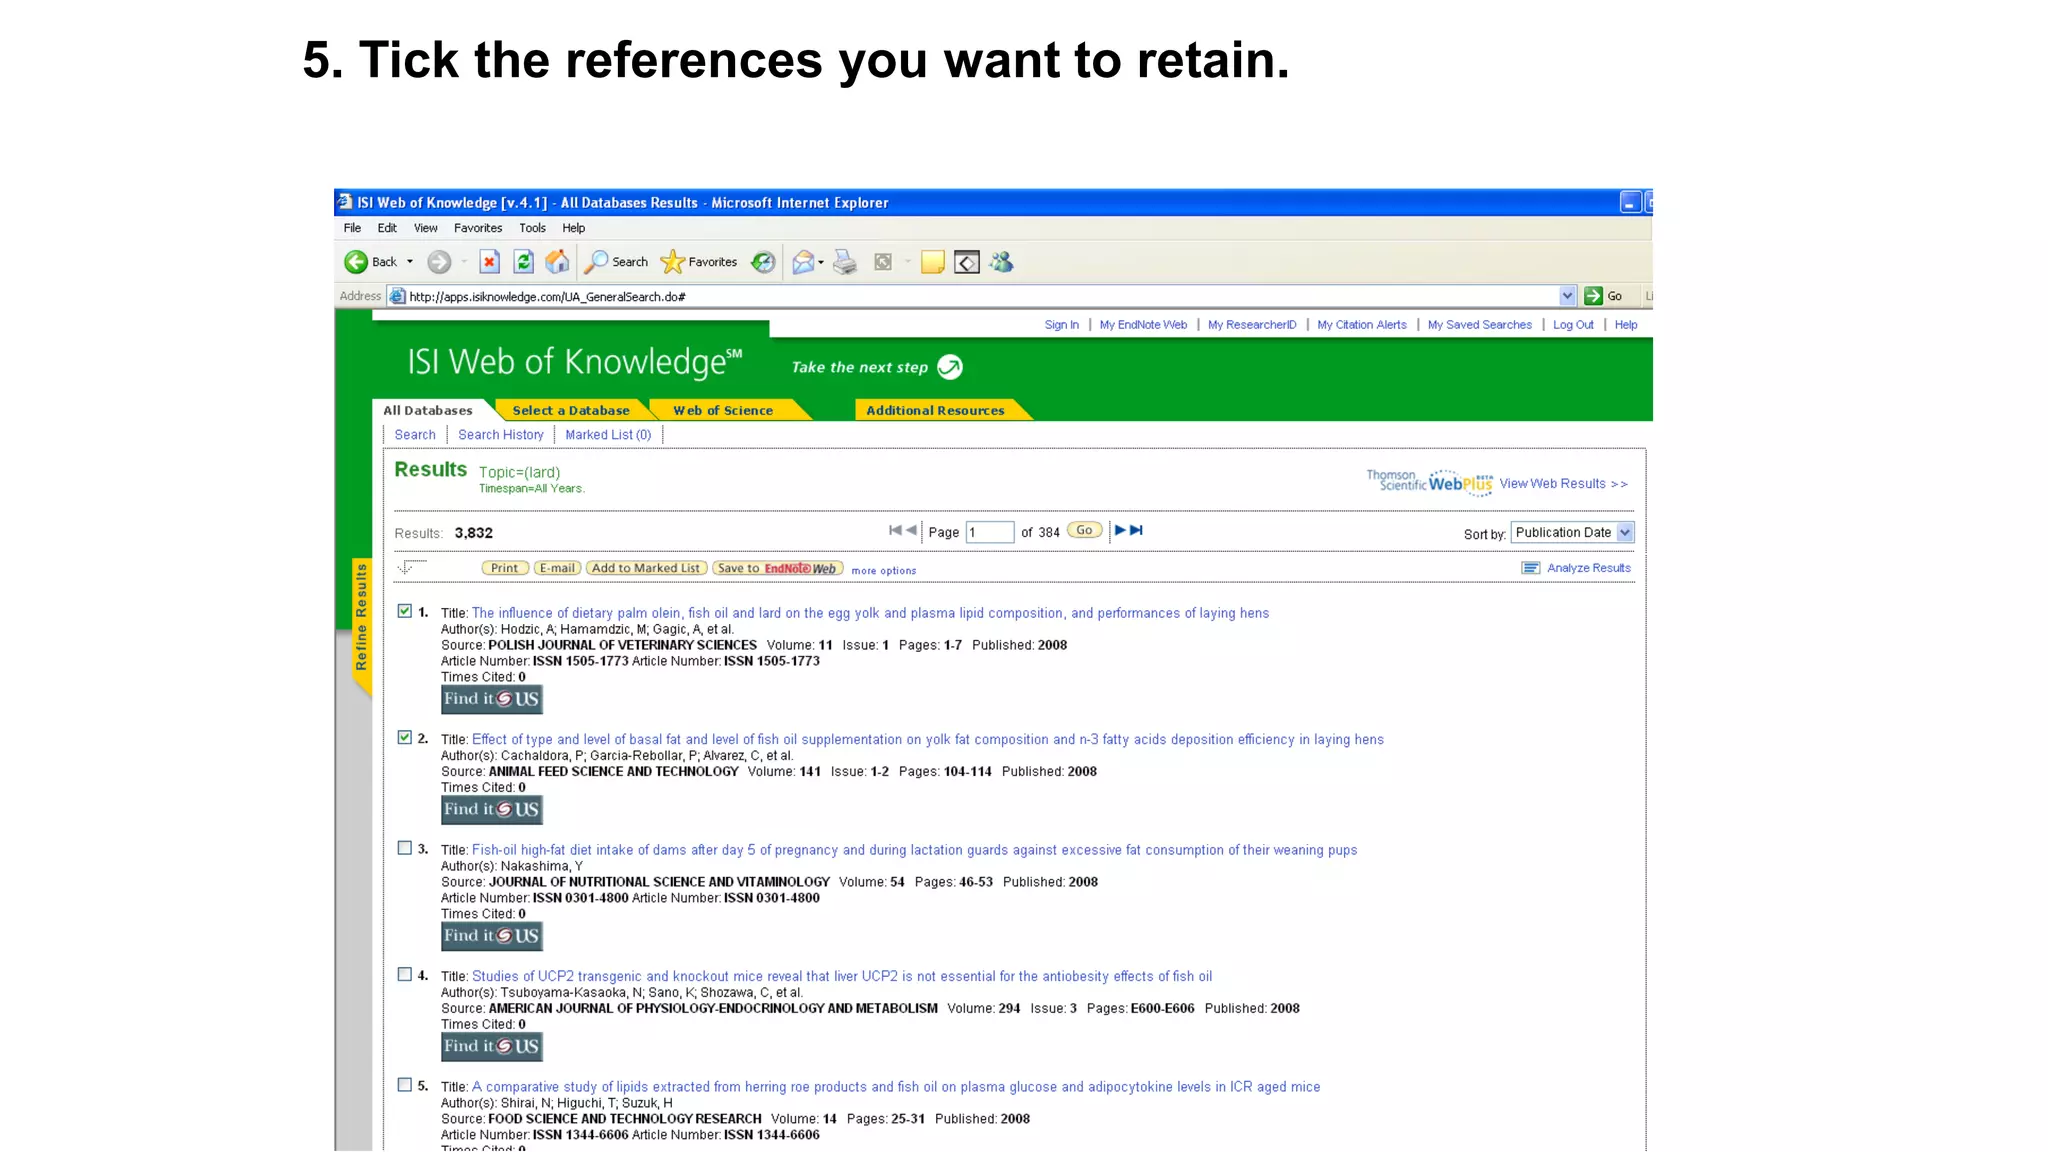Open result 1 title about laying hens
Image resolution: width=2048 pixels, height=1152 pixels.
pyautogui.click(x=870, y=613)
